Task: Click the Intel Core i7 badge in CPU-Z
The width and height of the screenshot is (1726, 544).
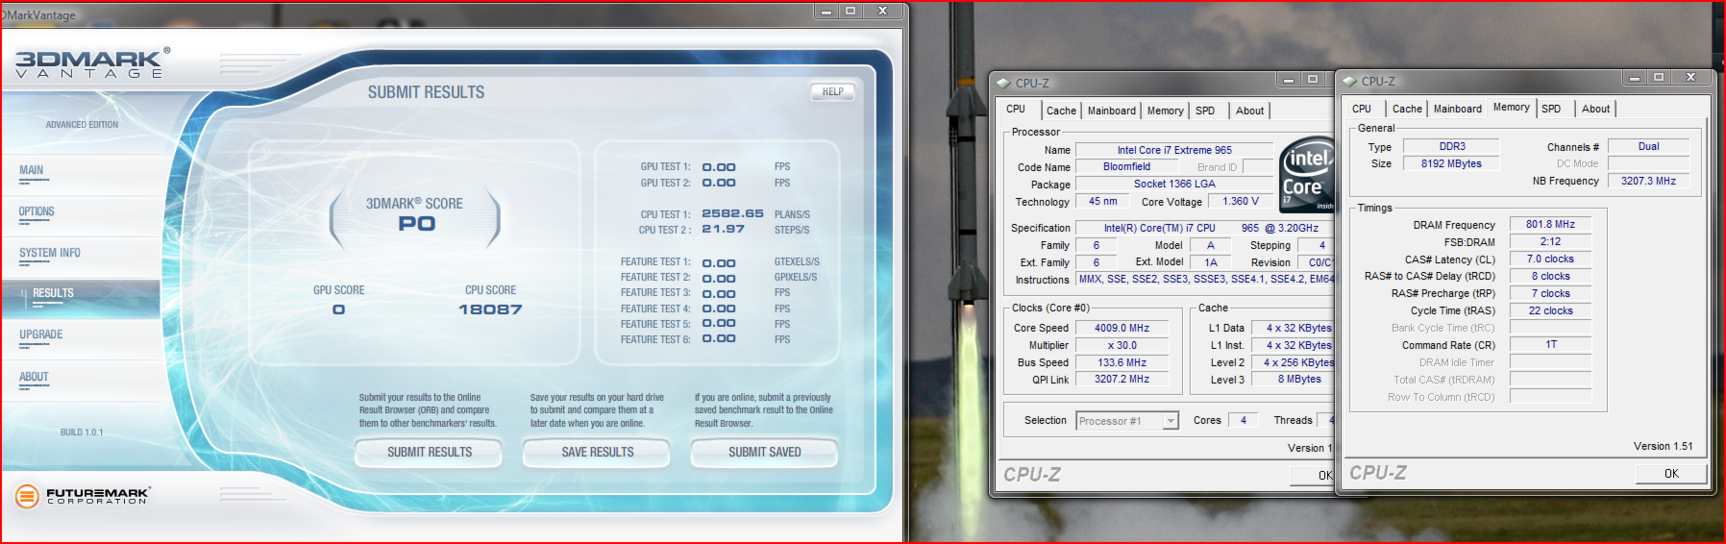Action: click(x=1307, y=174)
